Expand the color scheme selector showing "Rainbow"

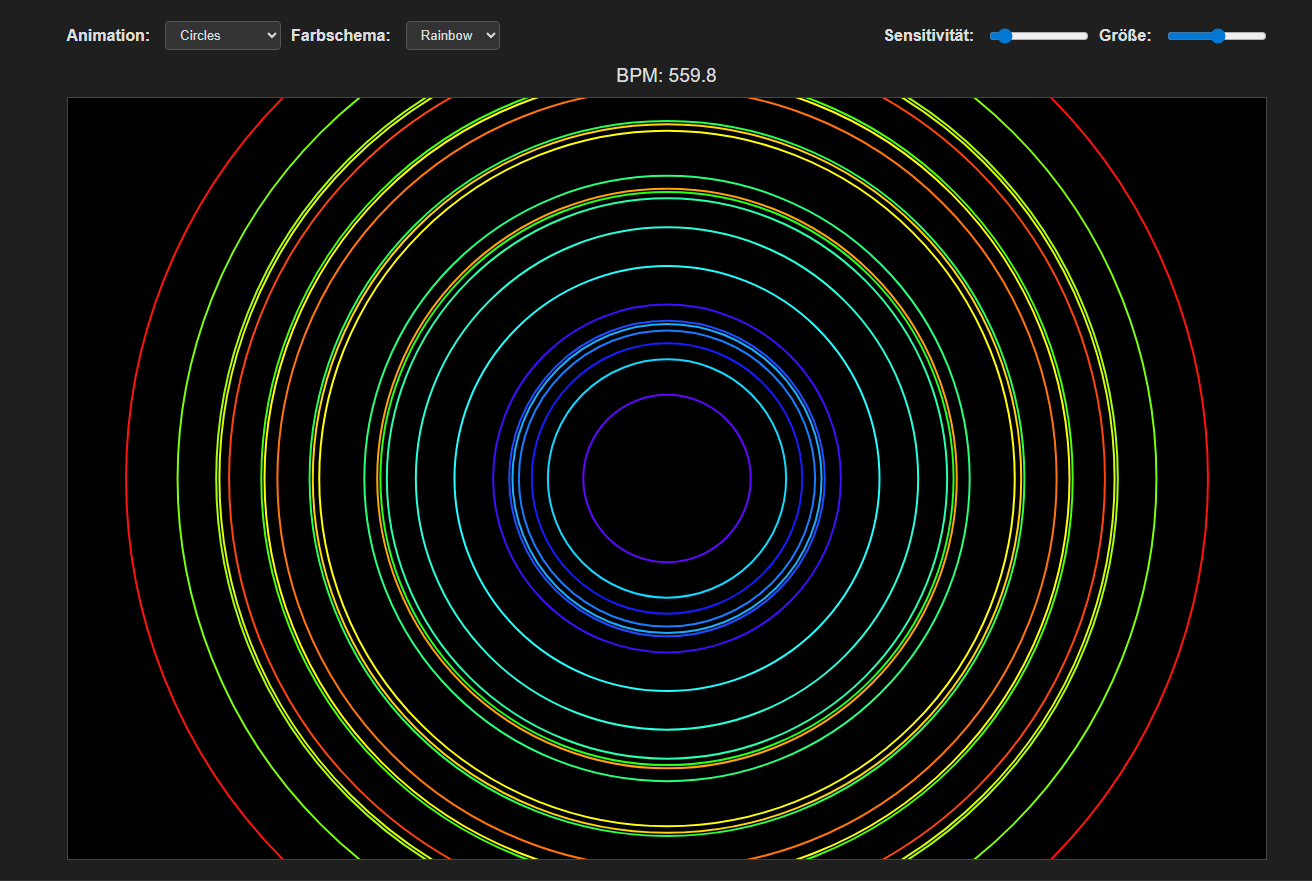coord(452,34)
